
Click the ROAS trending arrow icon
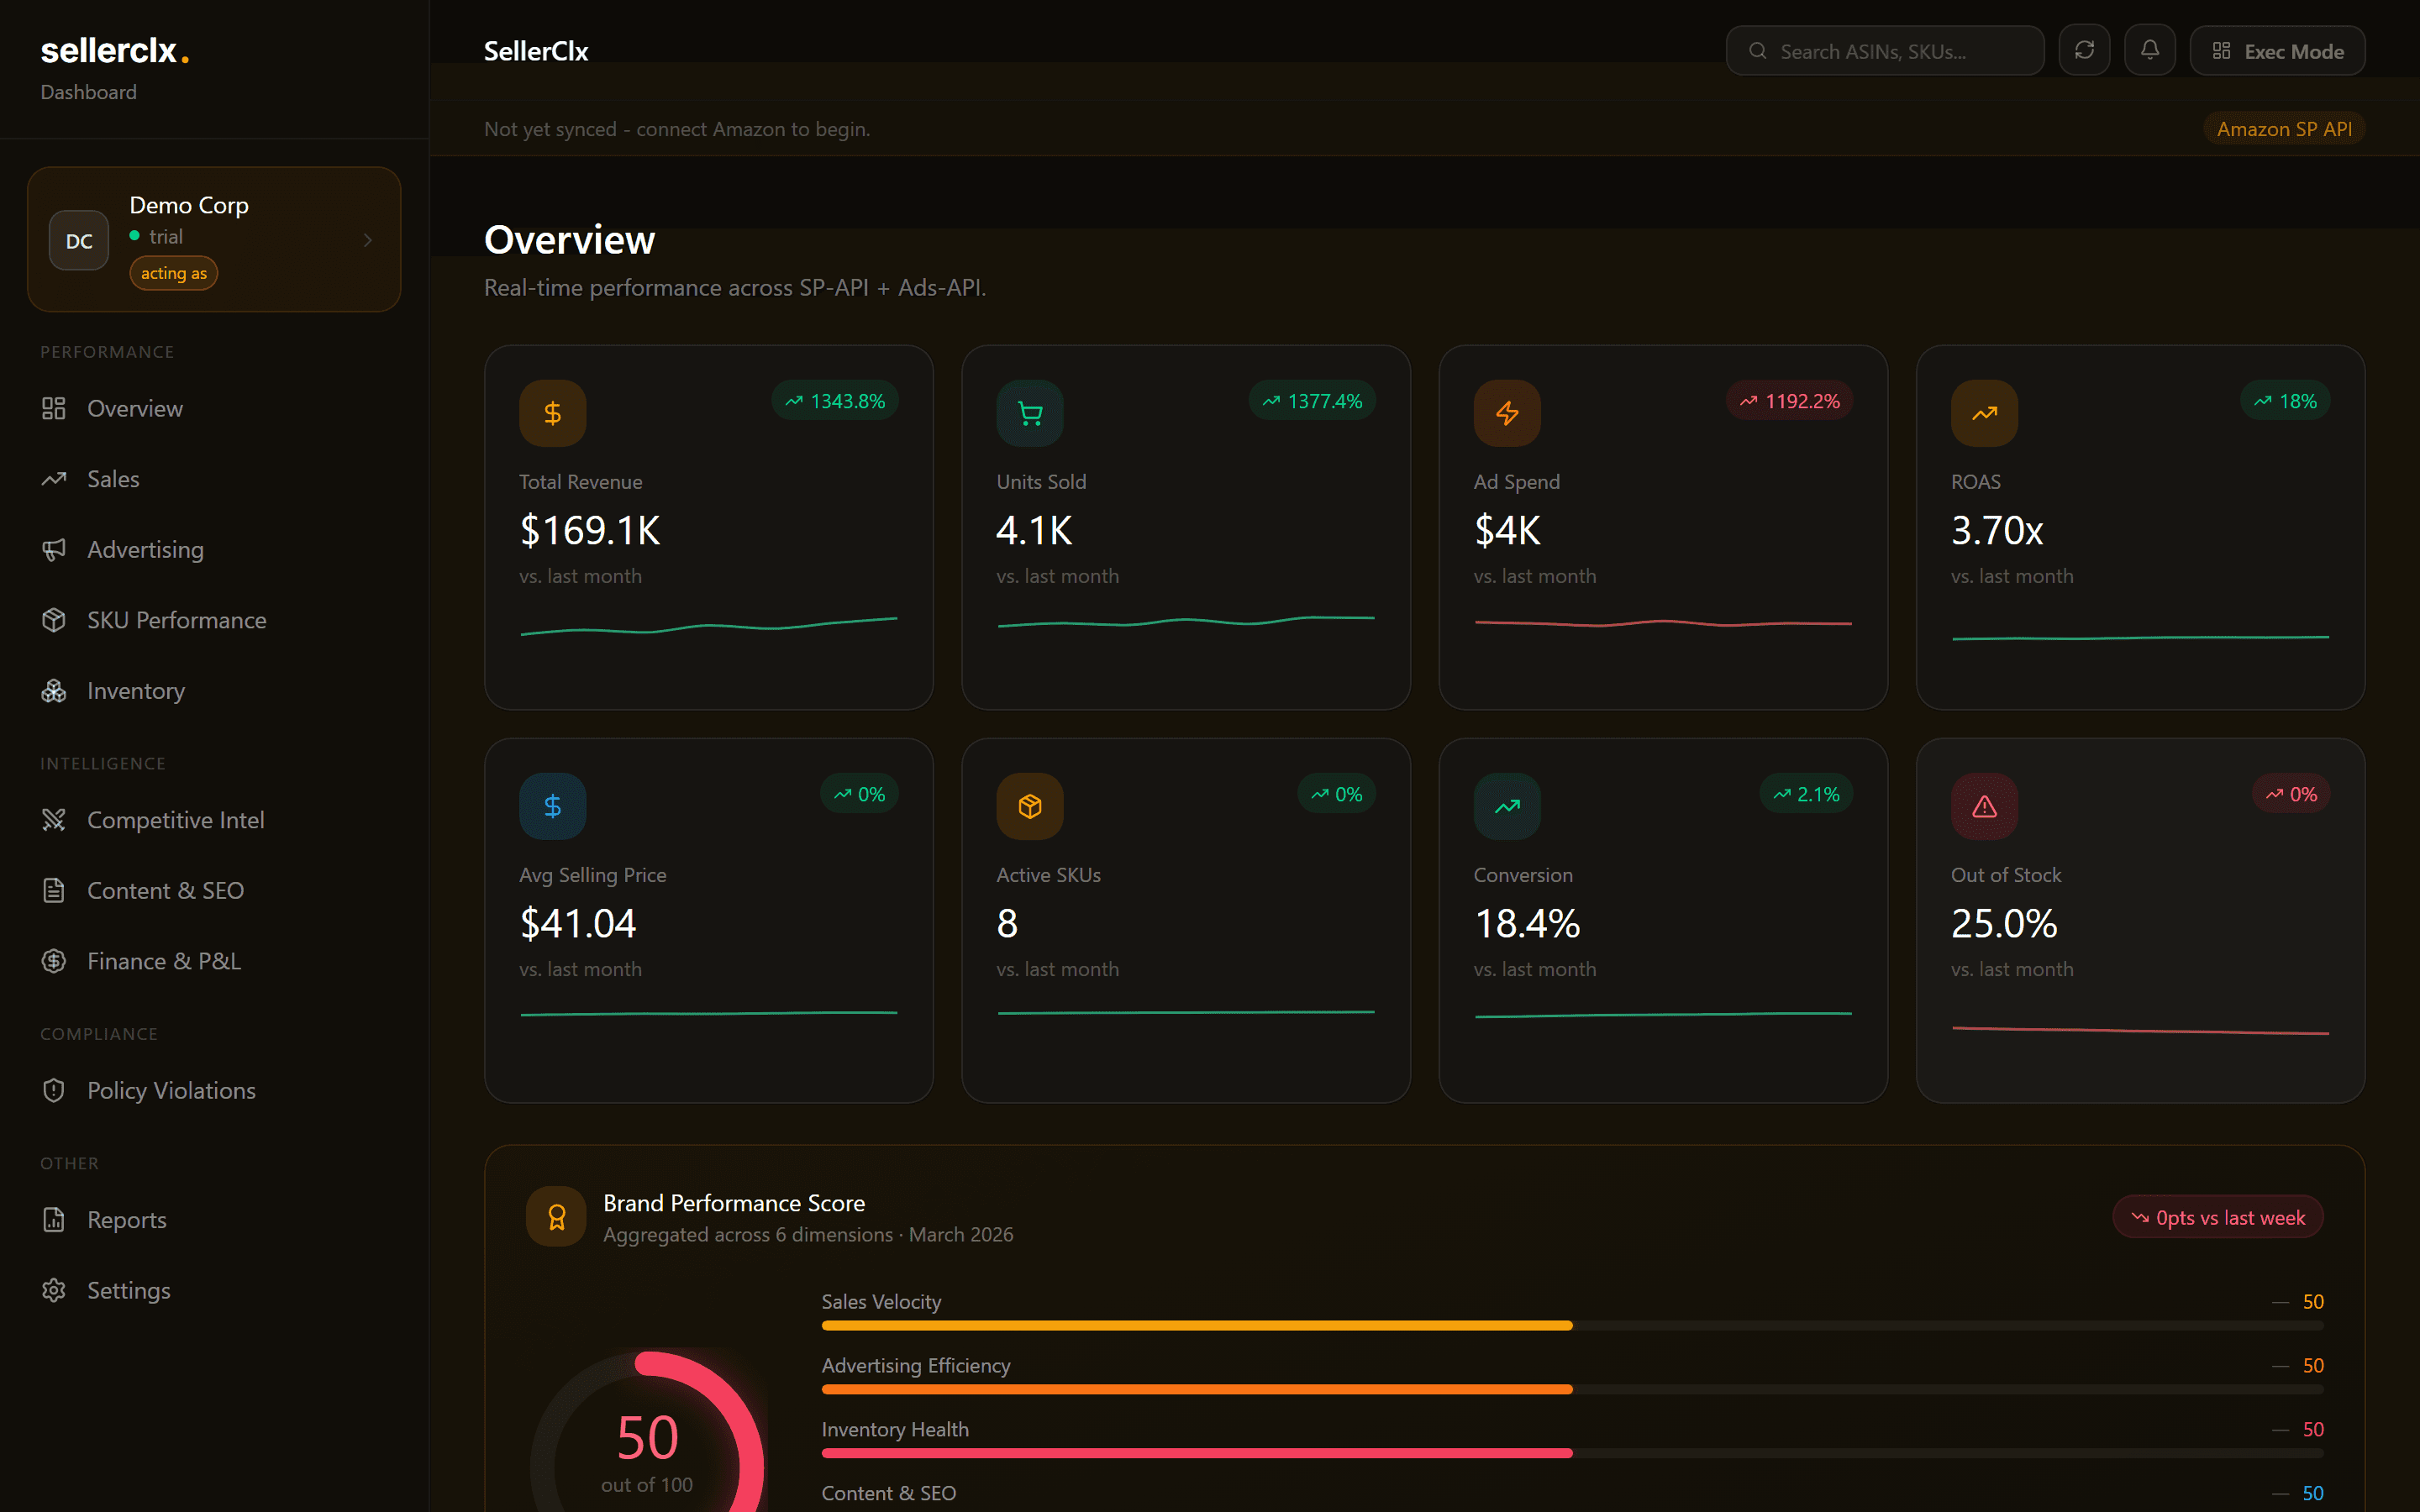(x=1984, y=413)
